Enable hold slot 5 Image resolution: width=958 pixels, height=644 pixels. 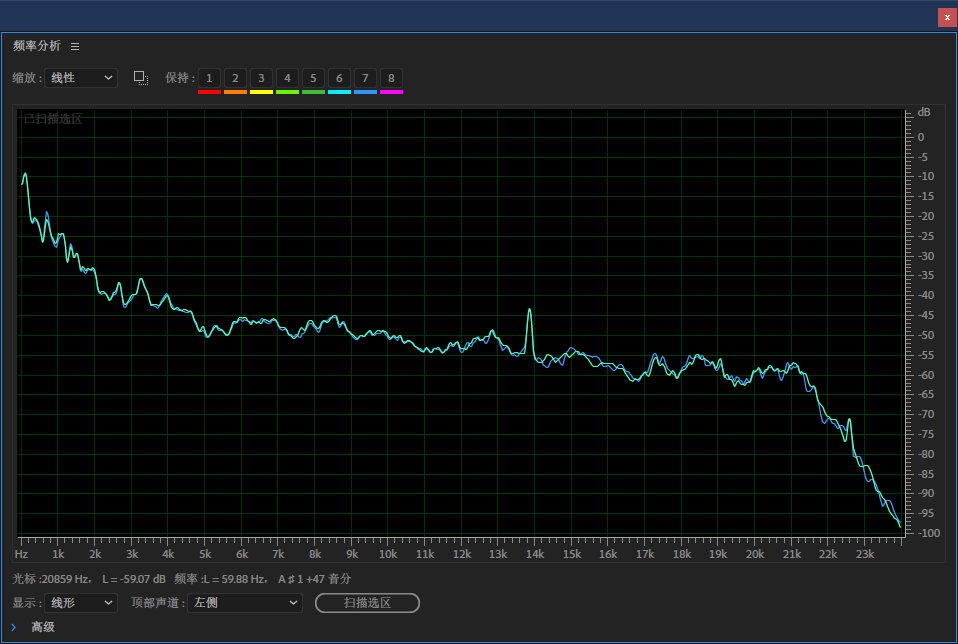point(313,78)
